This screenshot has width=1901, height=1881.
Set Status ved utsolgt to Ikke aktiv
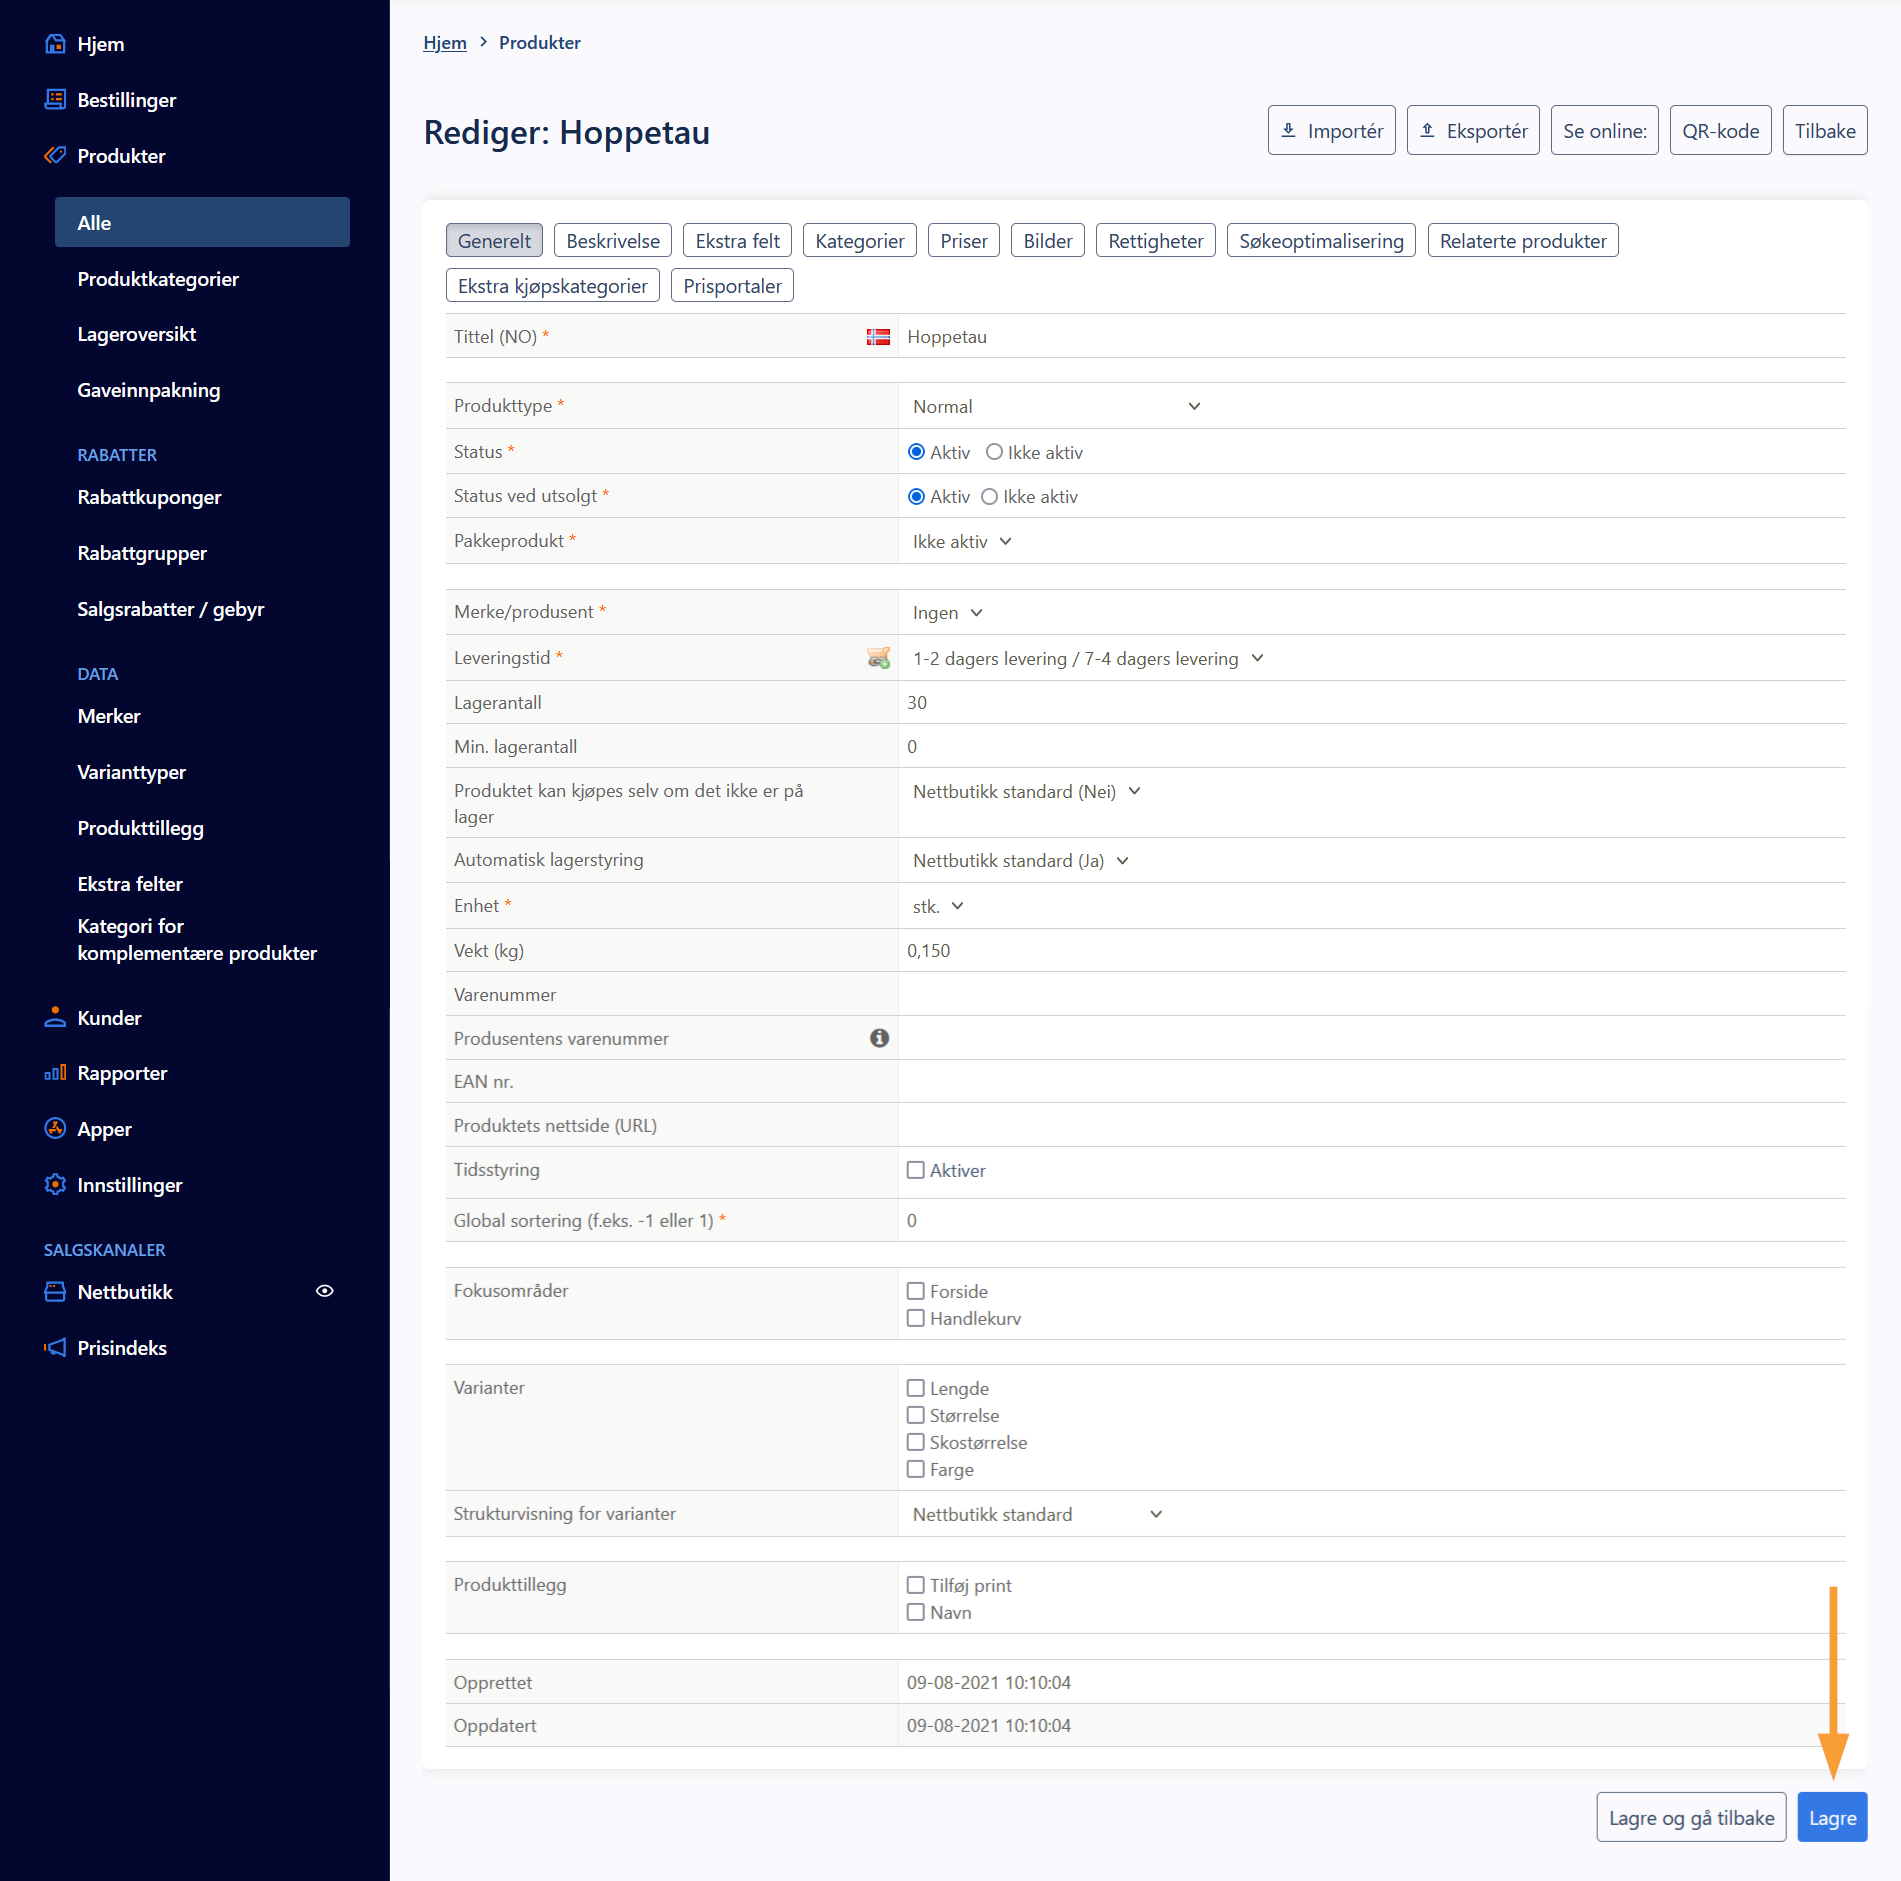[x=989, y=497]
